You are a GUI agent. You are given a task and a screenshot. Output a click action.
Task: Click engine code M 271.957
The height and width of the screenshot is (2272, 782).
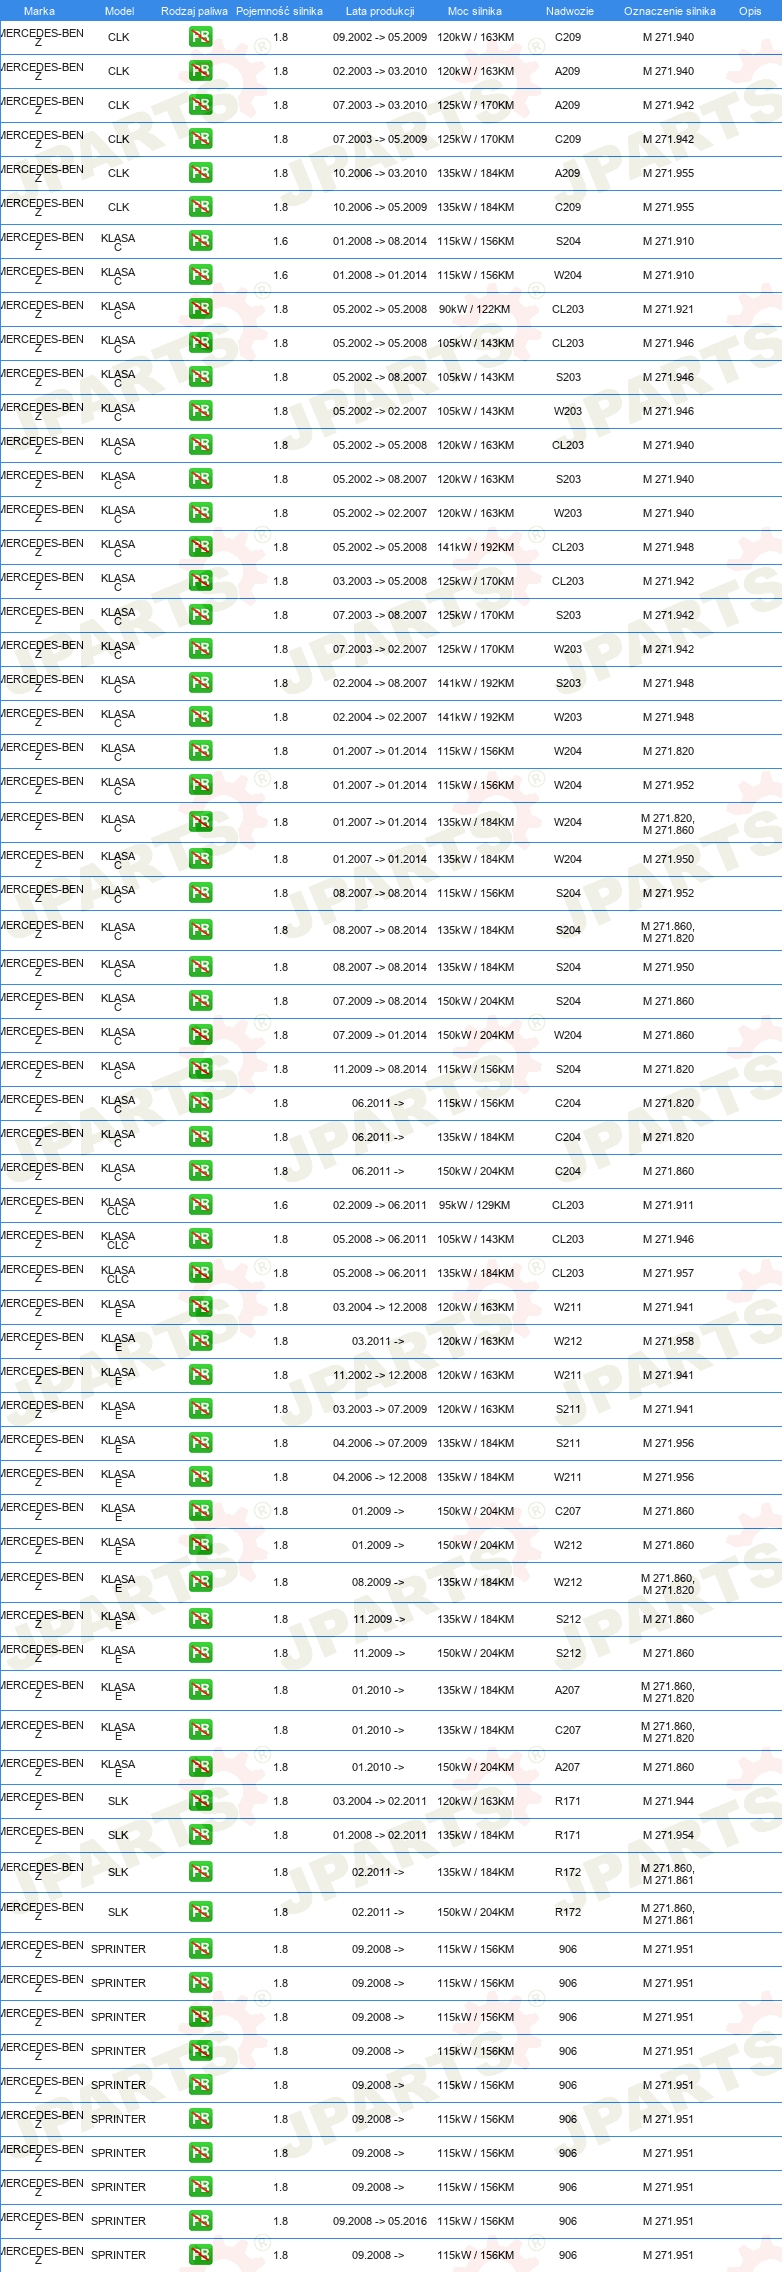point(668,1273)
